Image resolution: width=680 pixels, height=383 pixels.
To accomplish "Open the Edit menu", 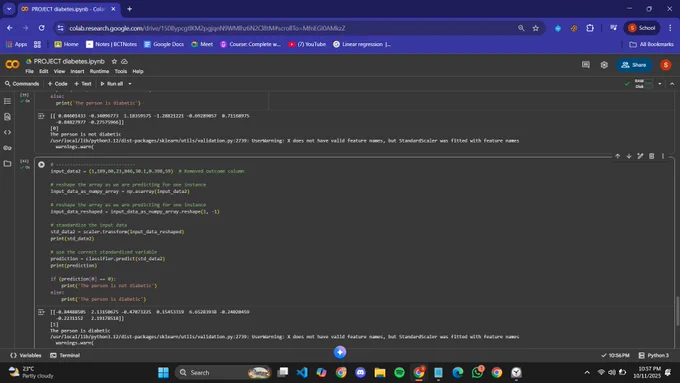I will point(44,72).
